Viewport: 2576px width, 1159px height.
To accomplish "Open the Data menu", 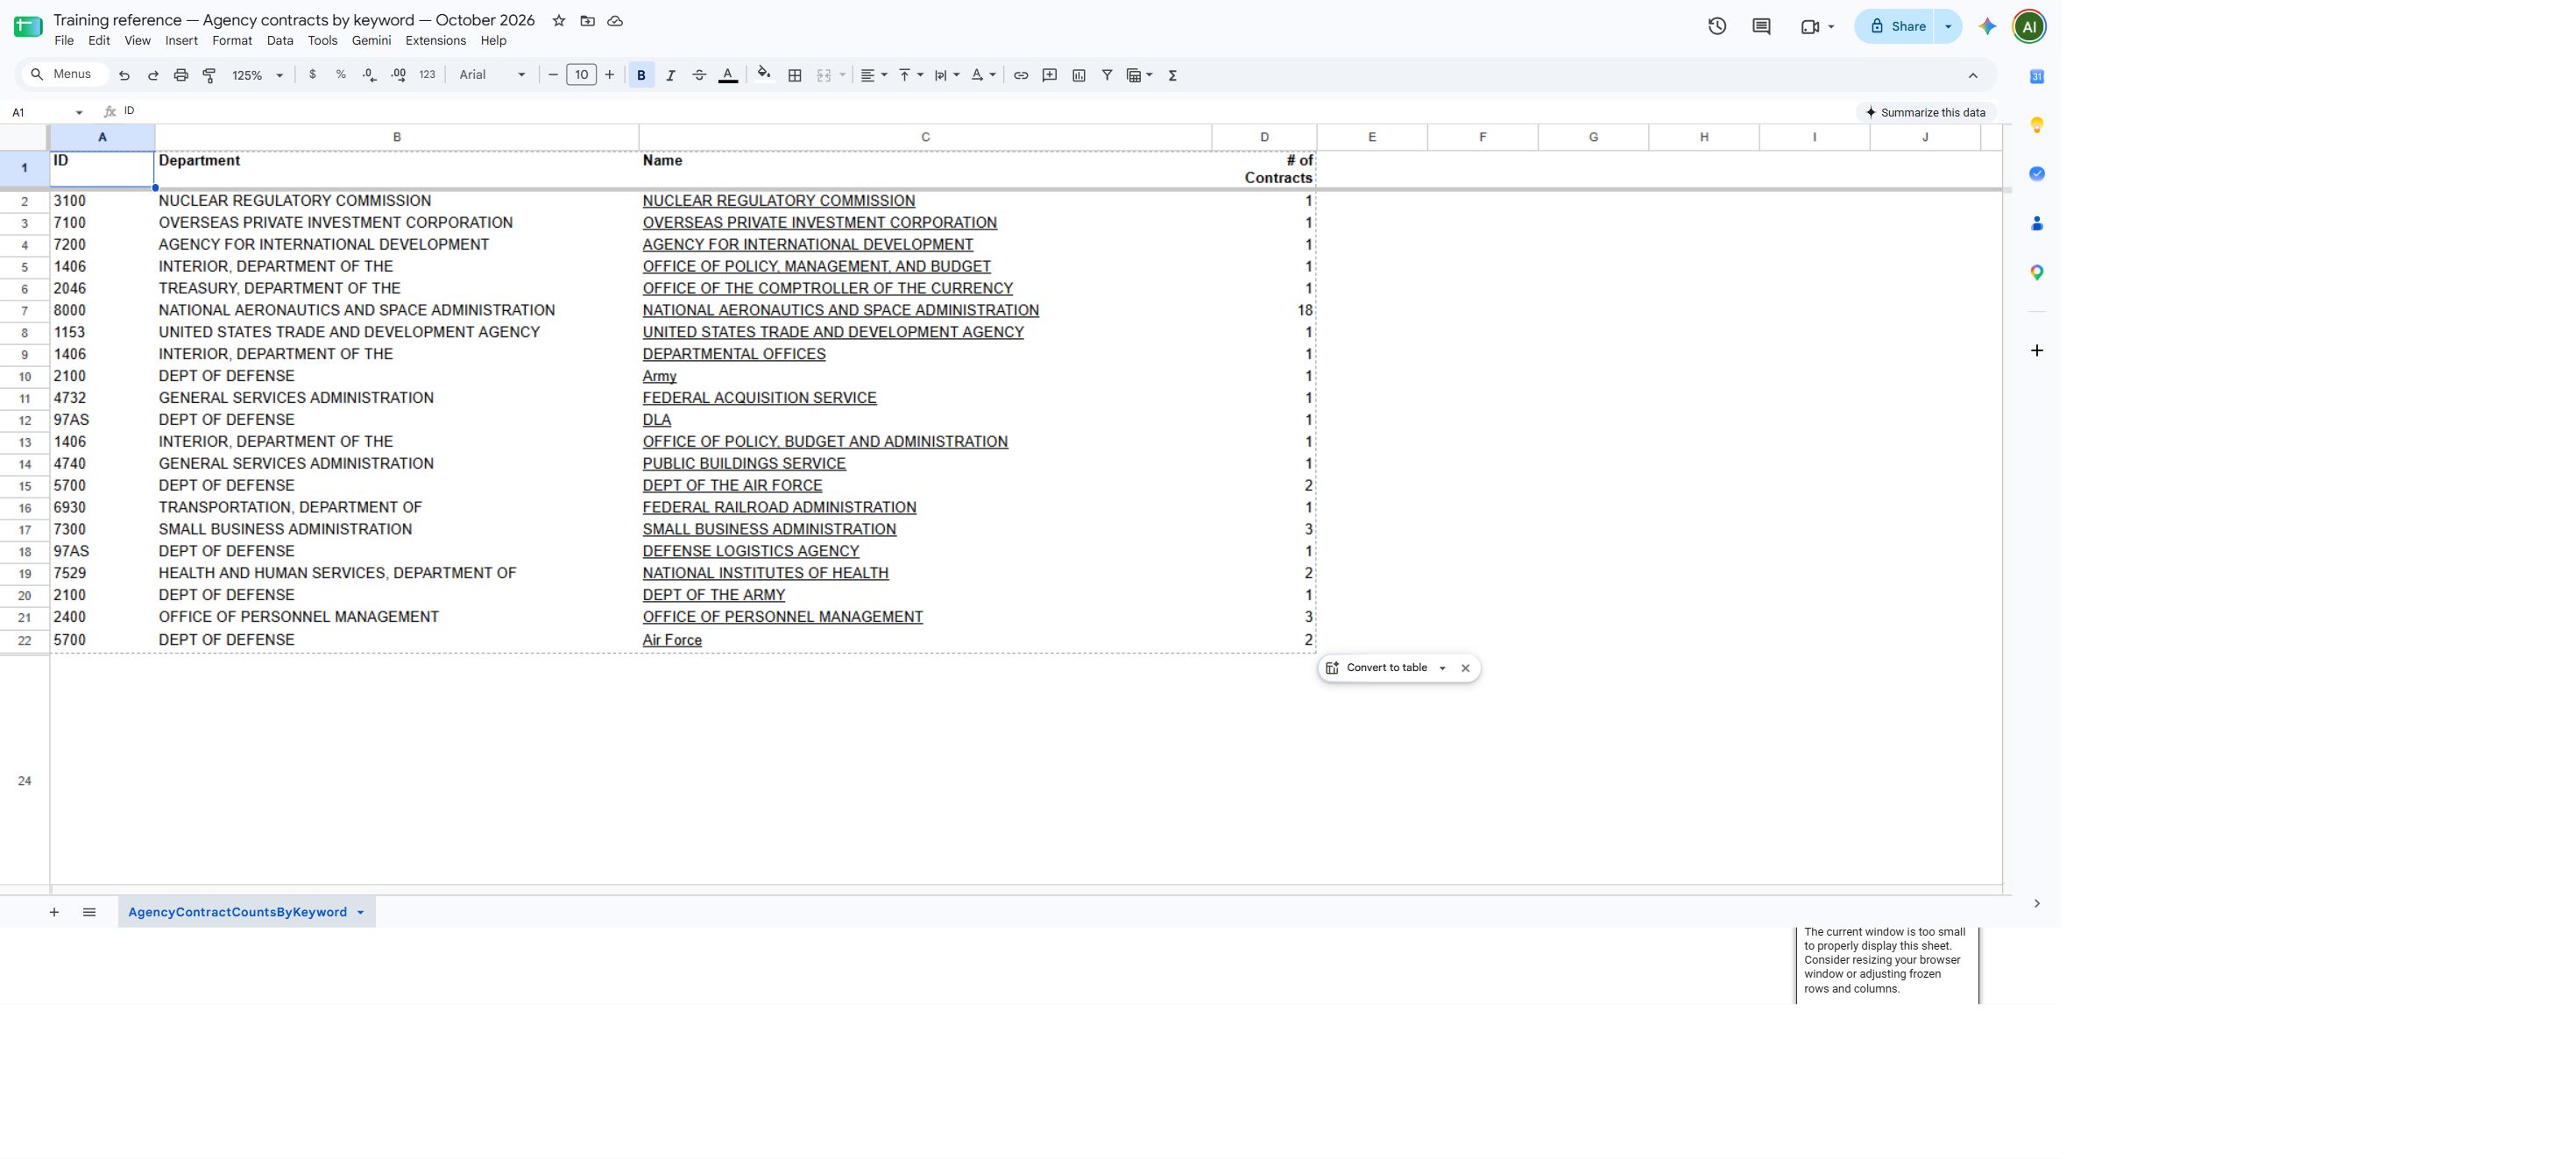I will [280, 41].
